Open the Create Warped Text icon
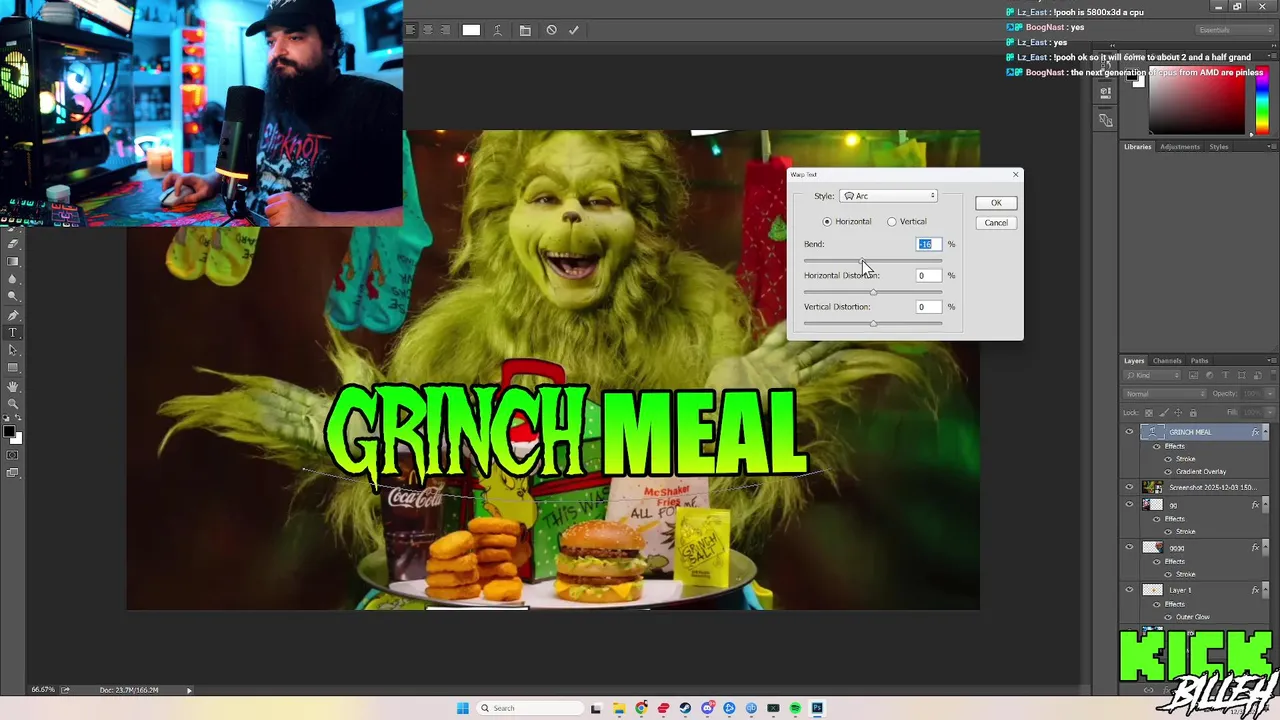The image size is (1280, 720). [497, 30]
